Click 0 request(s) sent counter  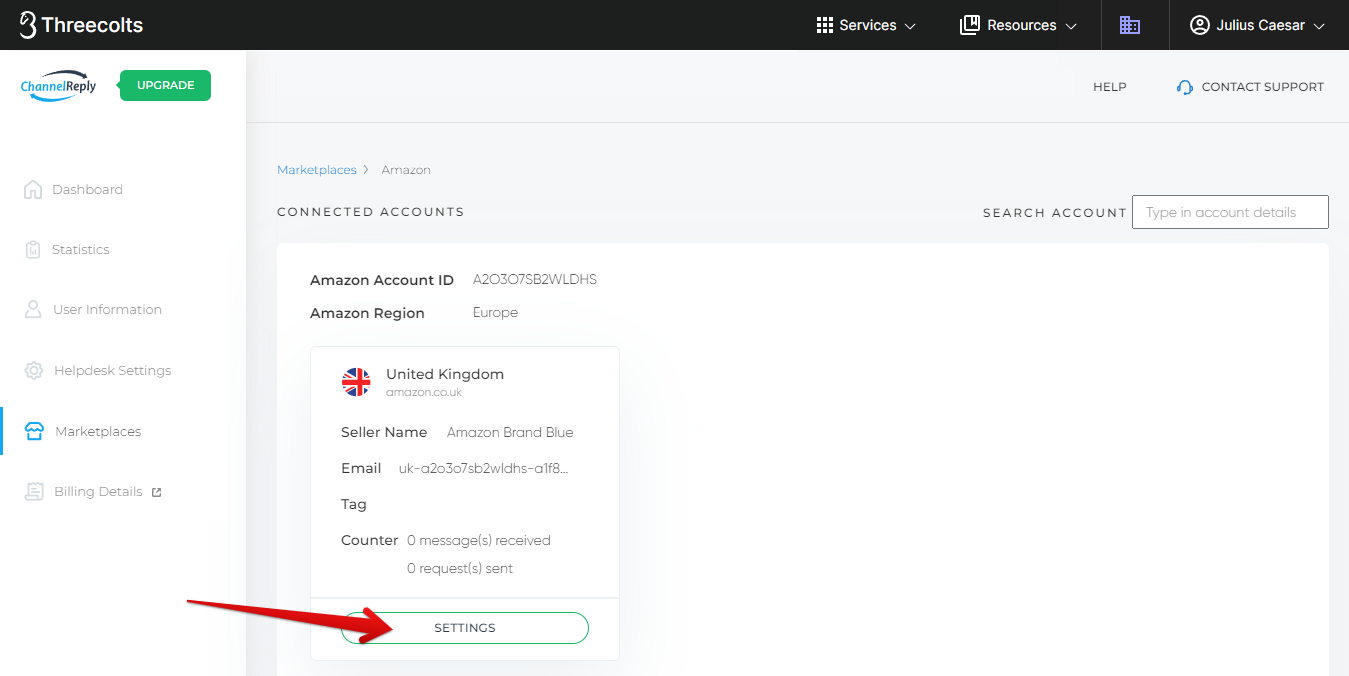pyautogui.click(x=460, y=568)
